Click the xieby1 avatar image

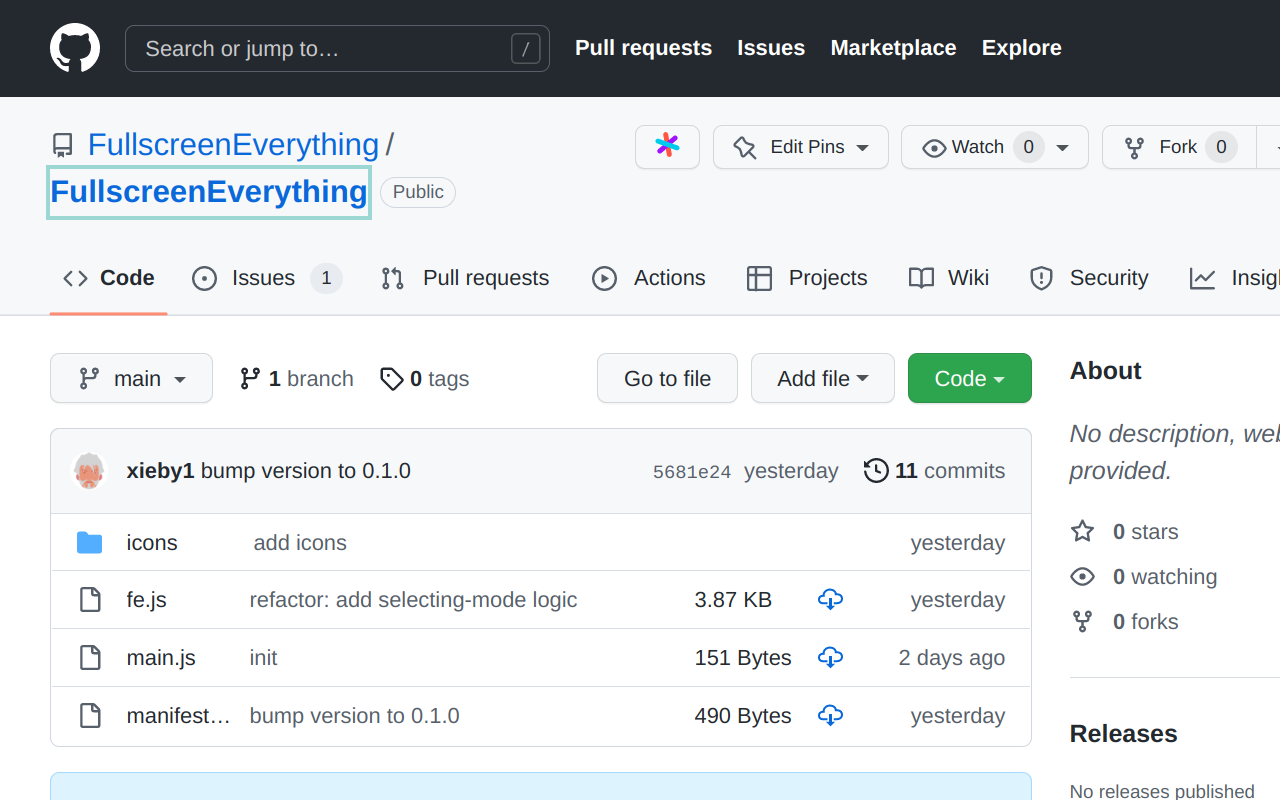[x=90, y=471]
